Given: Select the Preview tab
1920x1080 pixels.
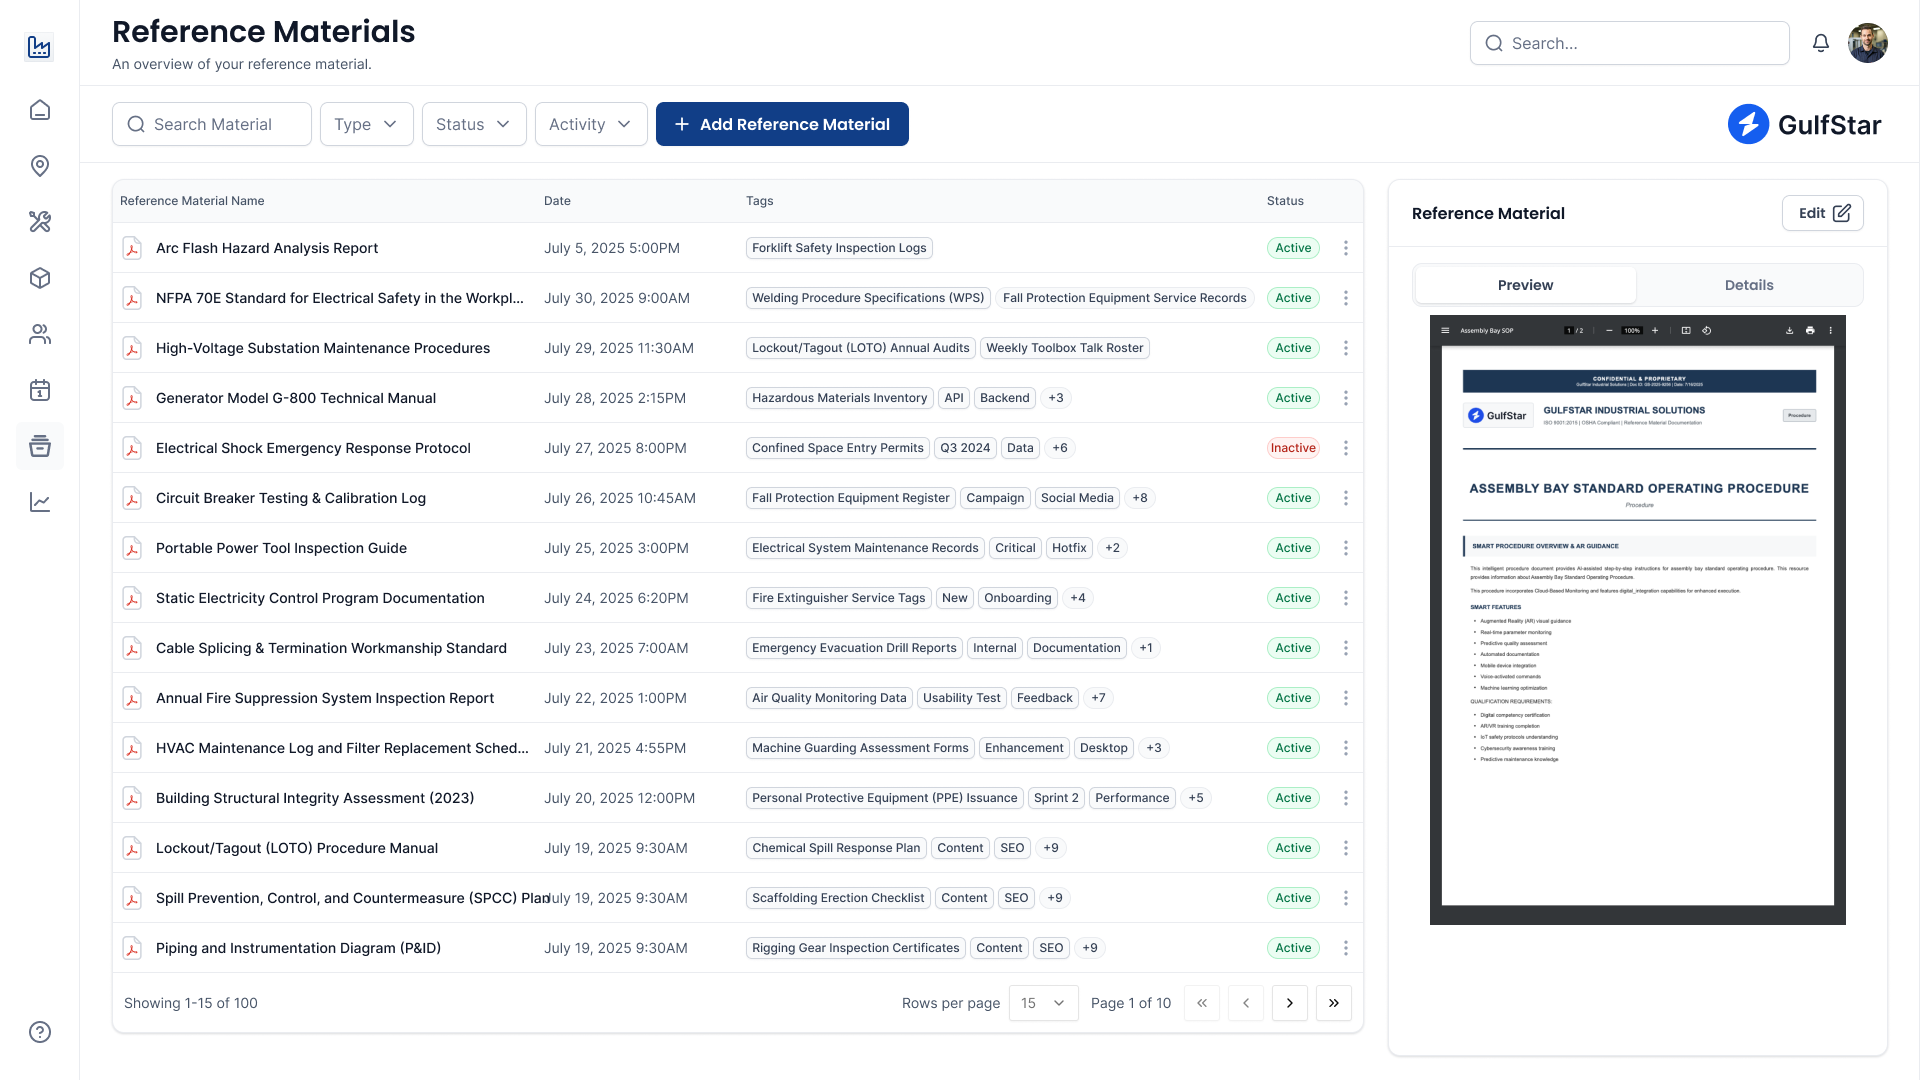Looking at the screenshot, I should (x=1525, y=285).
